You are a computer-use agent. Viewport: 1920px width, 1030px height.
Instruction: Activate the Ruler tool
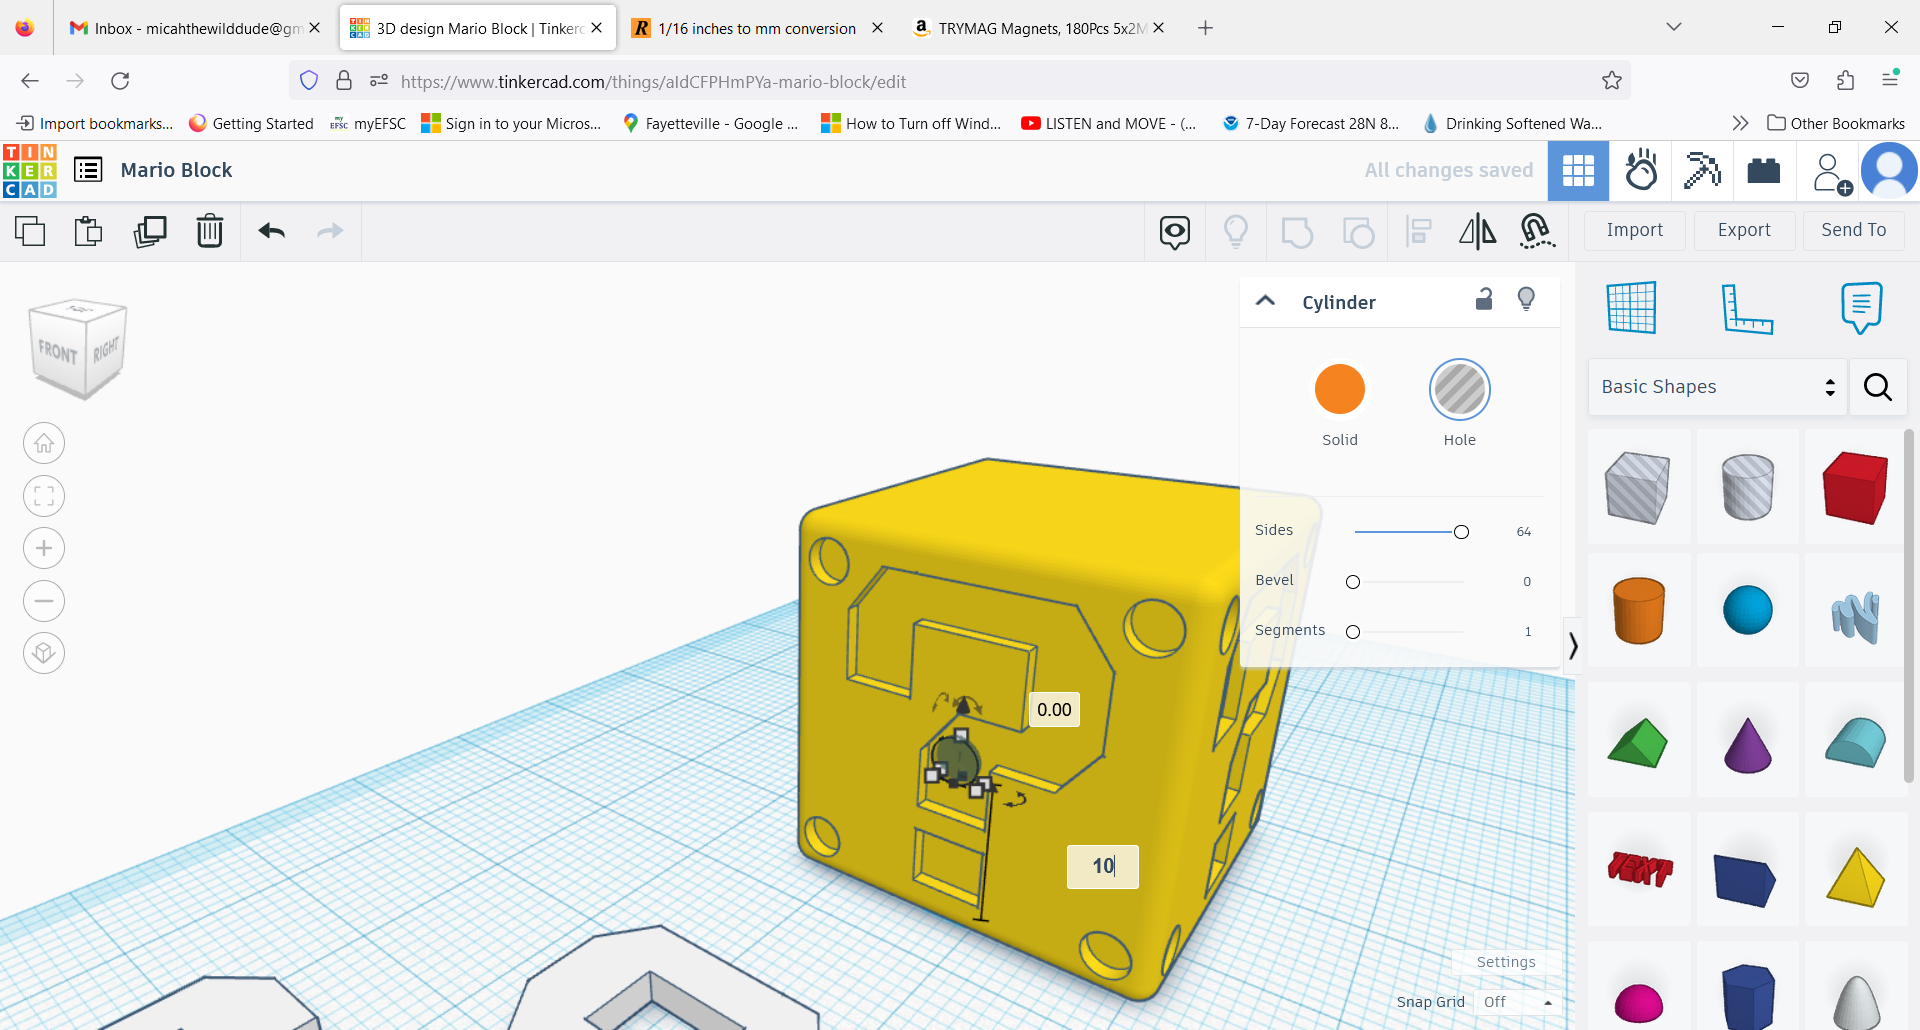[1749, 307]
